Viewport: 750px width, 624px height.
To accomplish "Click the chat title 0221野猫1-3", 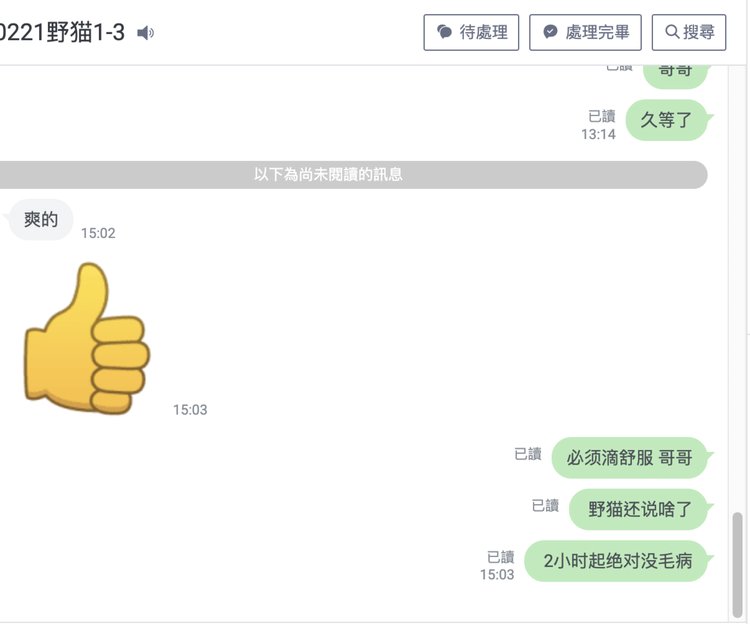I will pyautogui.click(x=62, y=33).
